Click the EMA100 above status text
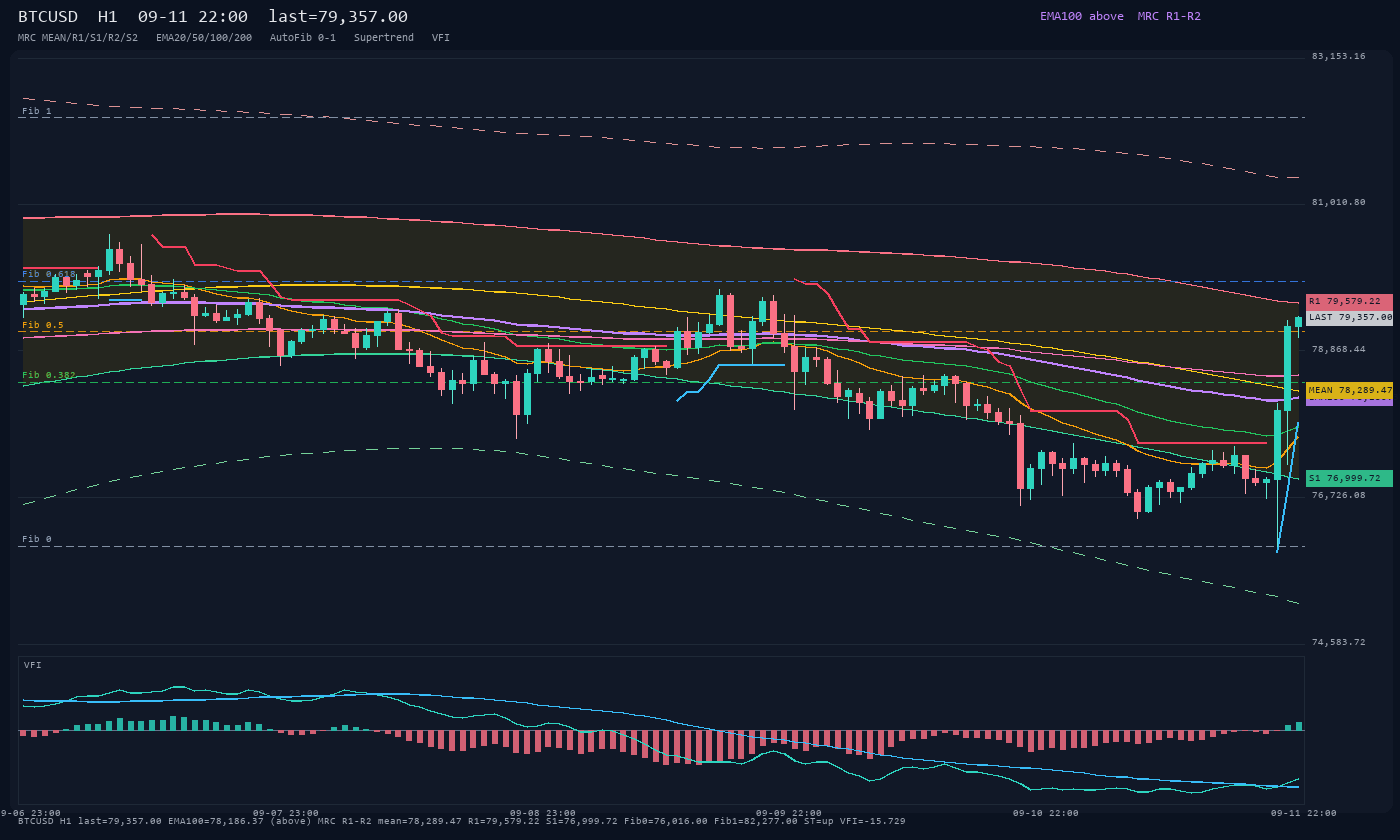1400x840 pixels. pyautogui.click(x=1082, y=16)
